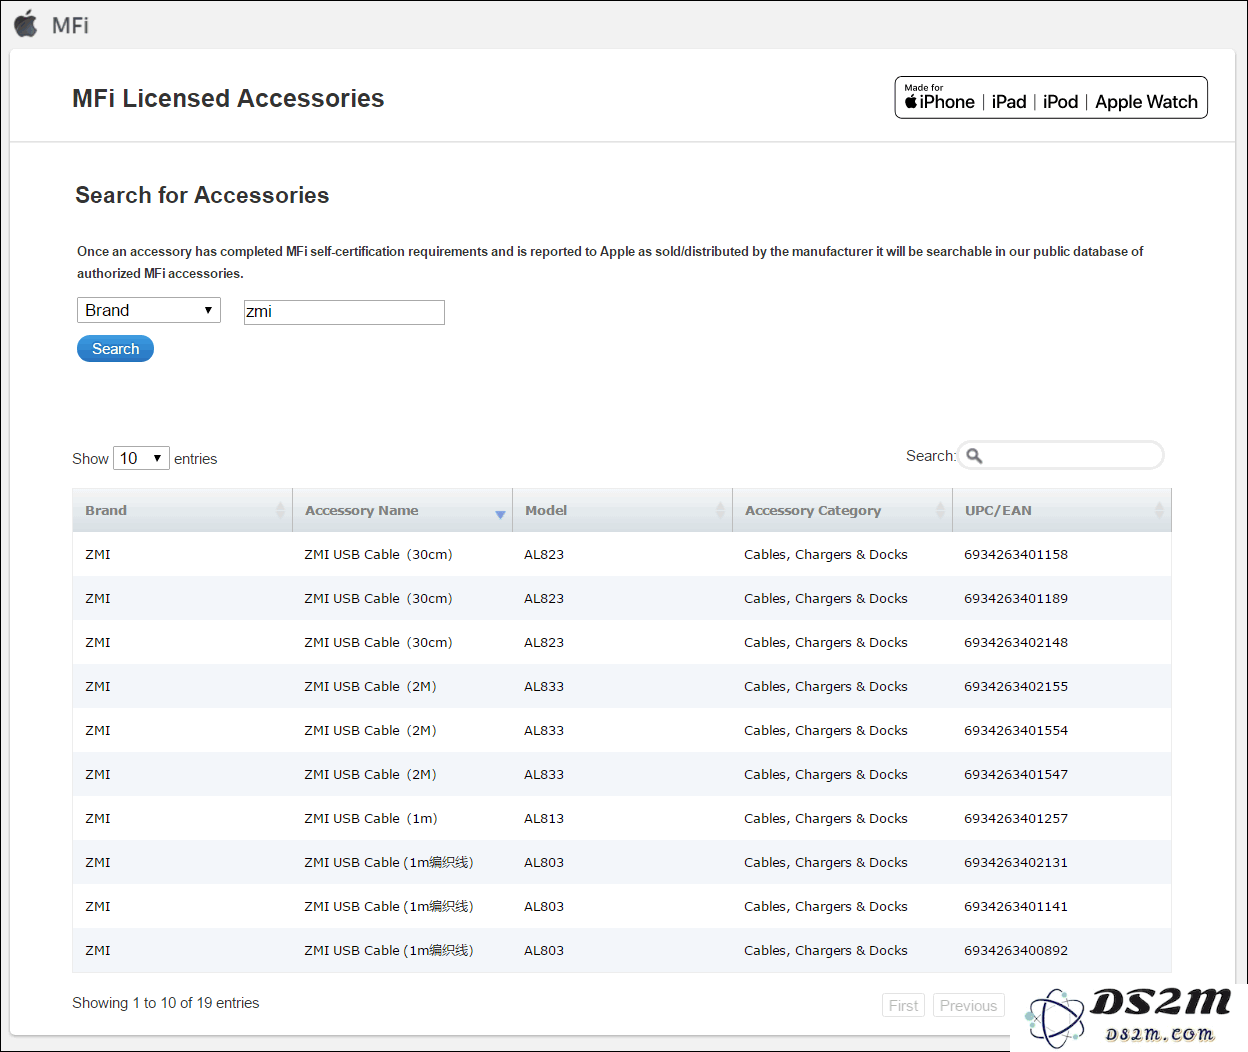Sort table by Brand column
Viewport: 1248px width, 1052px height.
(x=182, y=510)
